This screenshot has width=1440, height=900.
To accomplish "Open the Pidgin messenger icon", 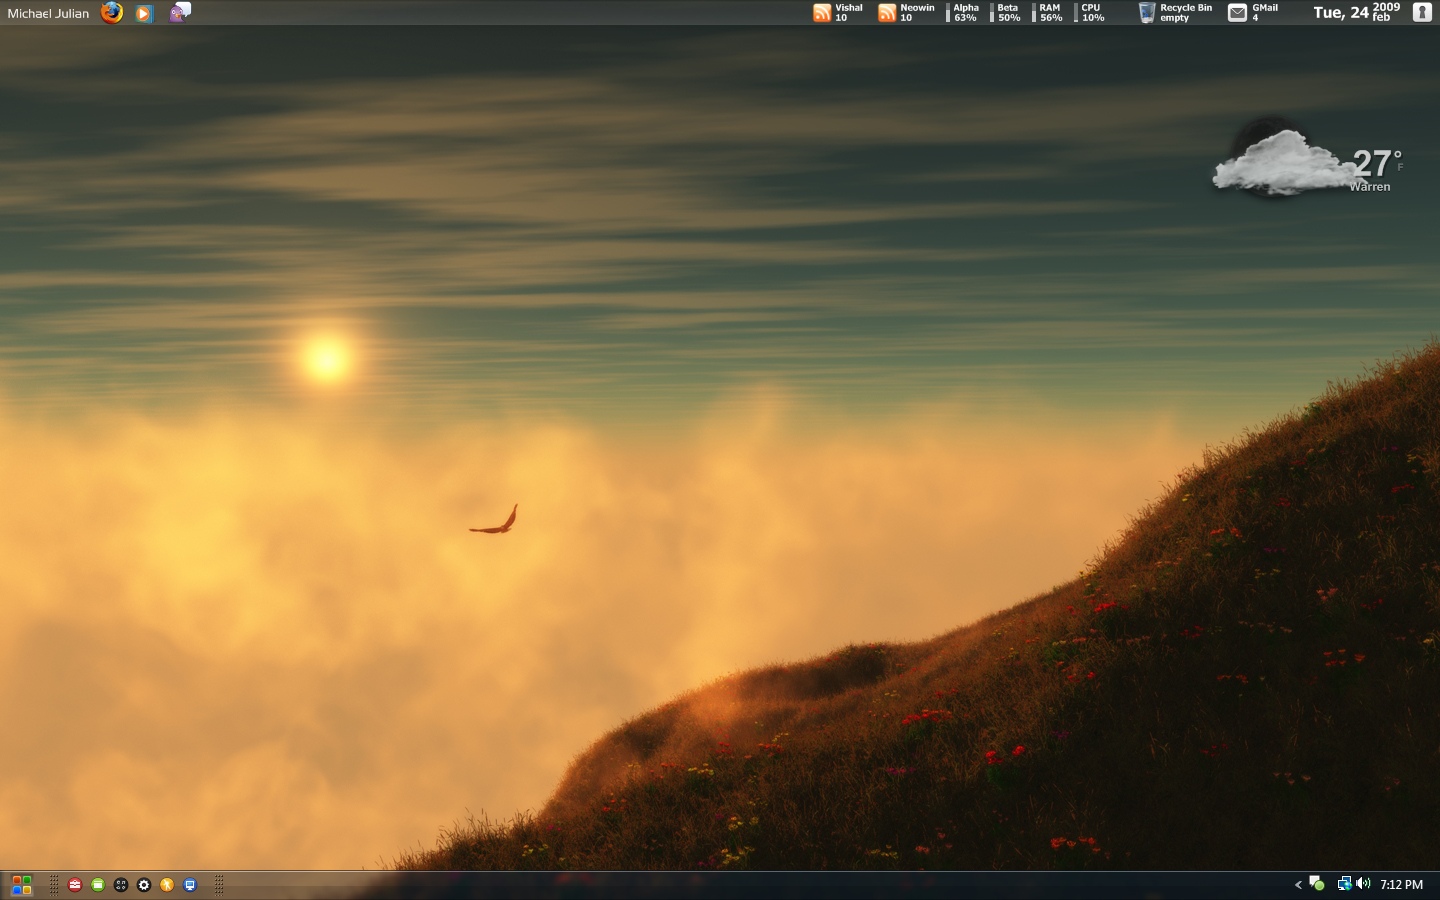I will 180,12.
